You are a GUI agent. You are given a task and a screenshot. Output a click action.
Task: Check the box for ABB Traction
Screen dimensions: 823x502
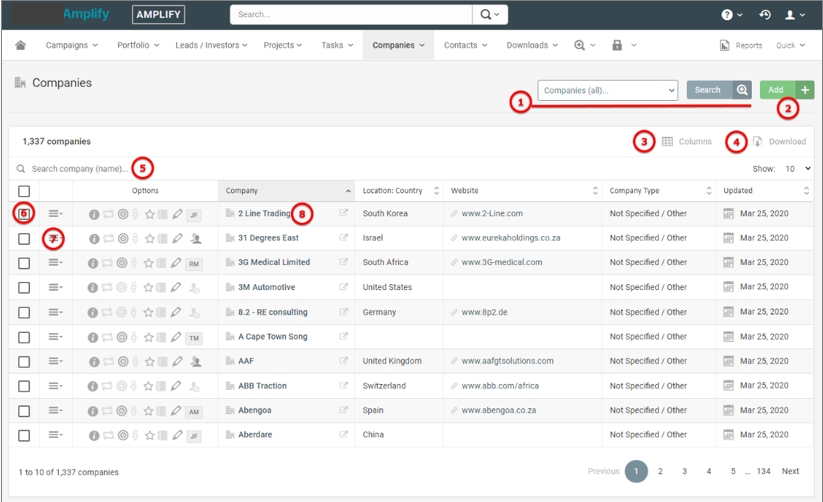(24, 386)
